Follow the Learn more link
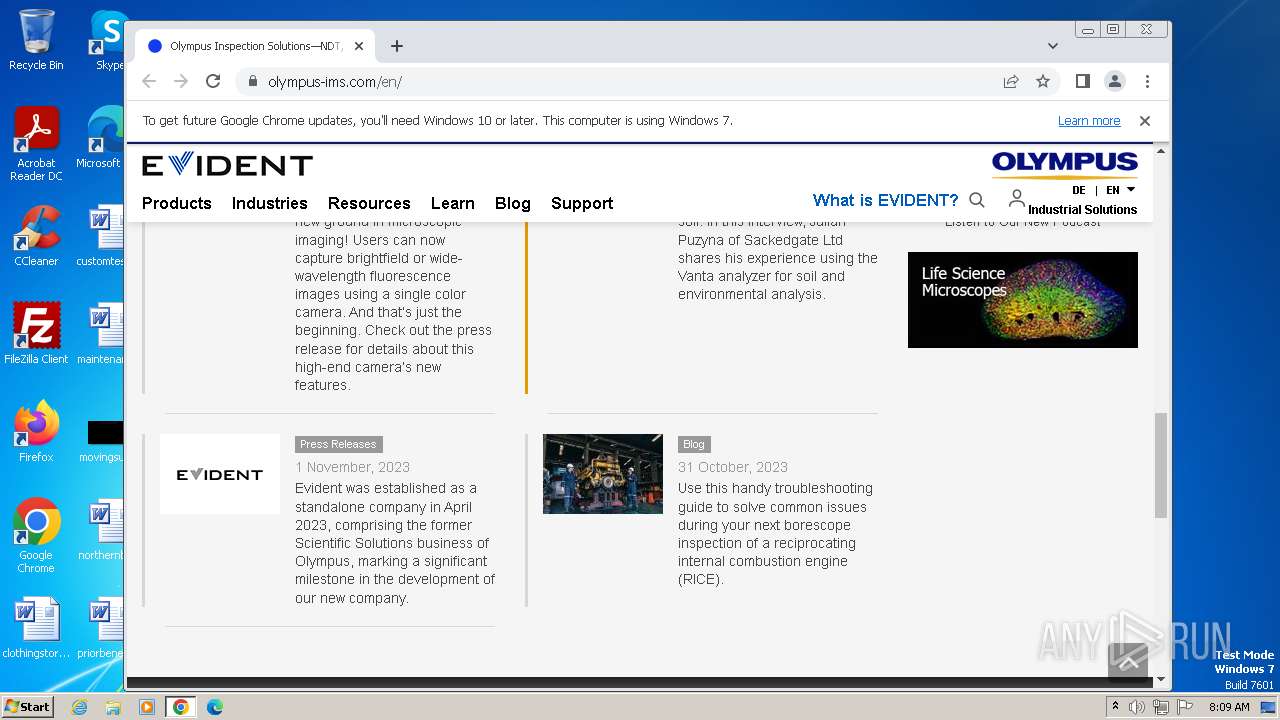Image resolution: width=1280 pixels, height=720 pixels. 1089,121
